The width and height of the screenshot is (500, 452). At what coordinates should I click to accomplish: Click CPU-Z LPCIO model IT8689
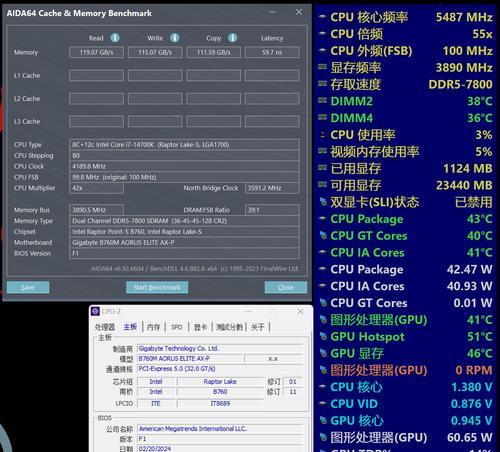pos(220,404)
